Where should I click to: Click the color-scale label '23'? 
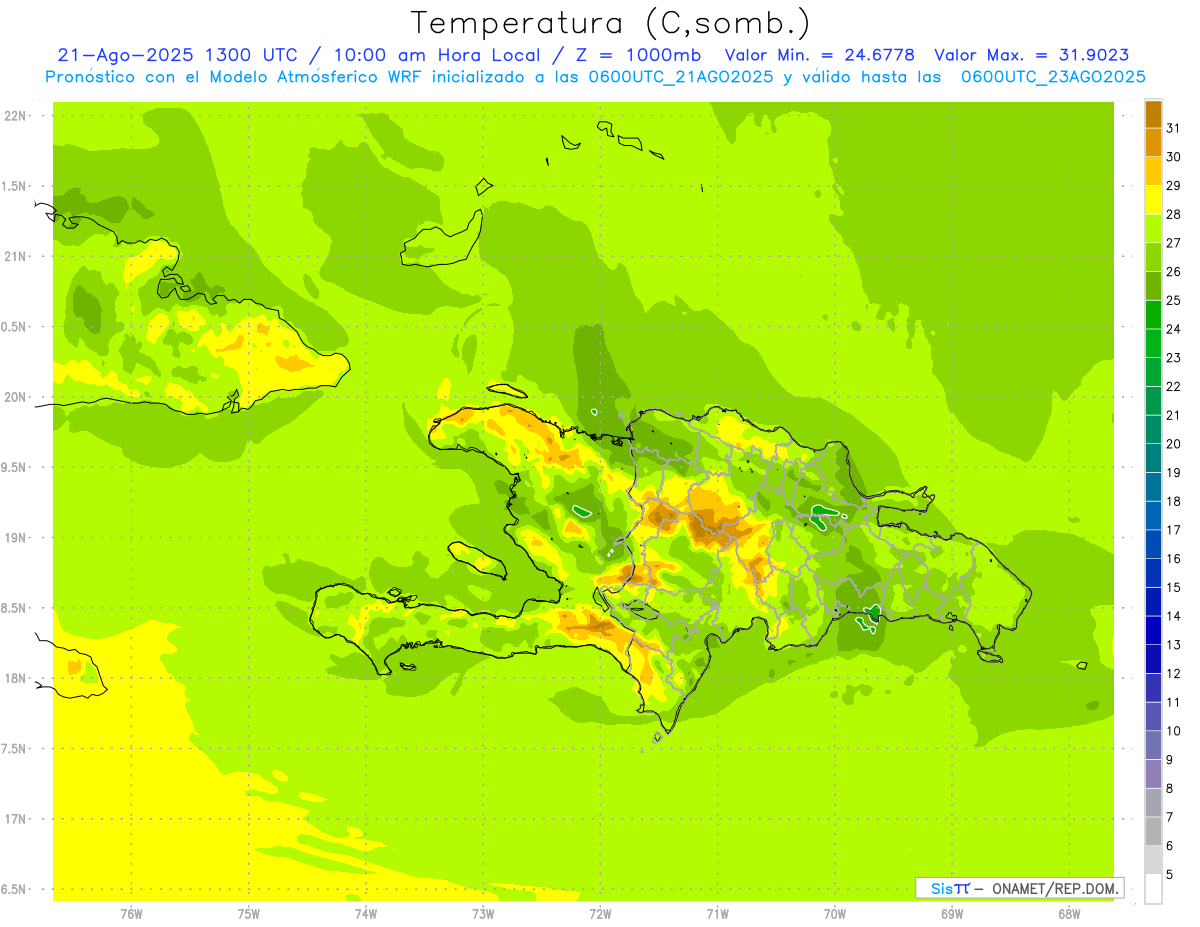click(x=1174, y=358)
